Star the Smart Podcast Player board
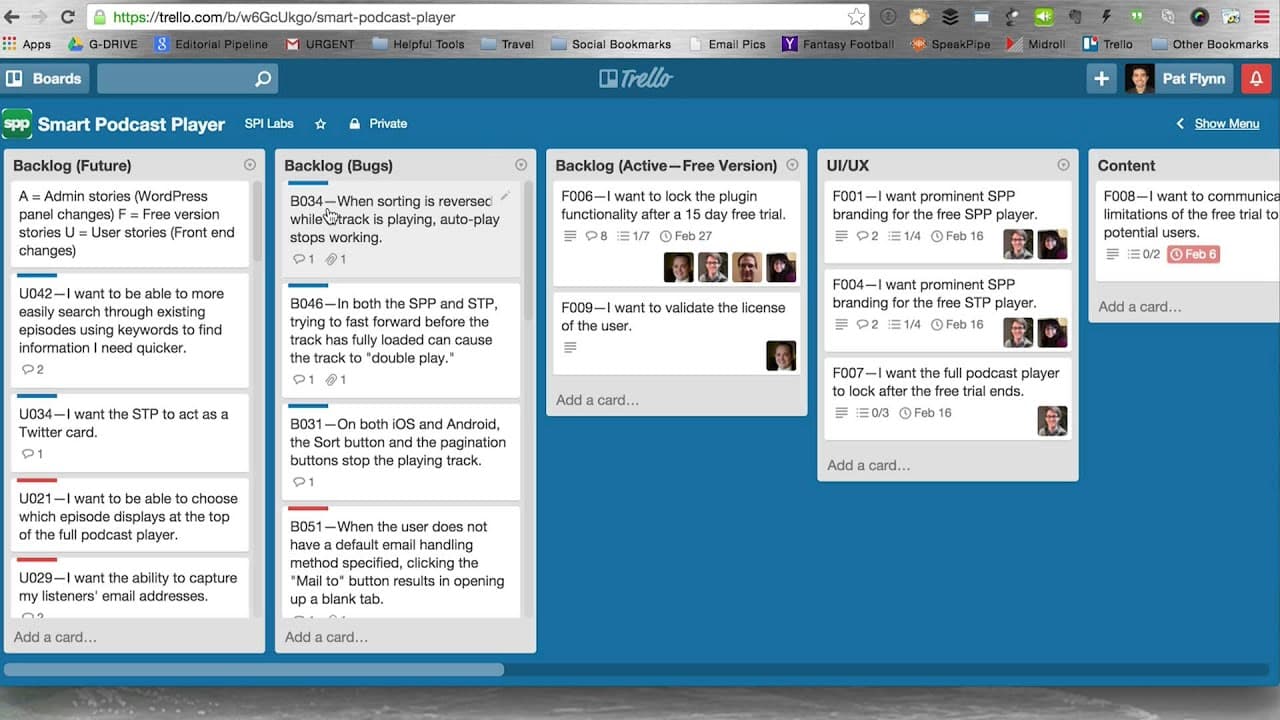The height and width of the screenshot is (720, 1280). [321, 124]
